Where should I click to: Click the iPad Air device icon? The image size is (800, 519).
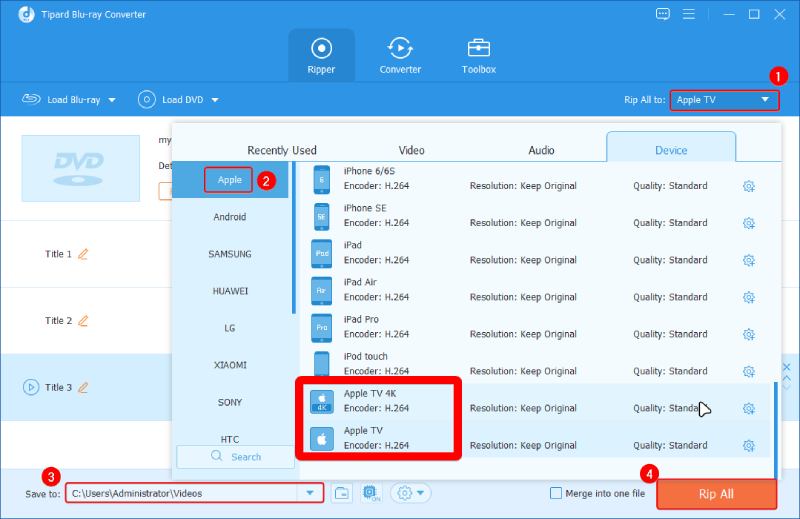(x=321, y=290)
